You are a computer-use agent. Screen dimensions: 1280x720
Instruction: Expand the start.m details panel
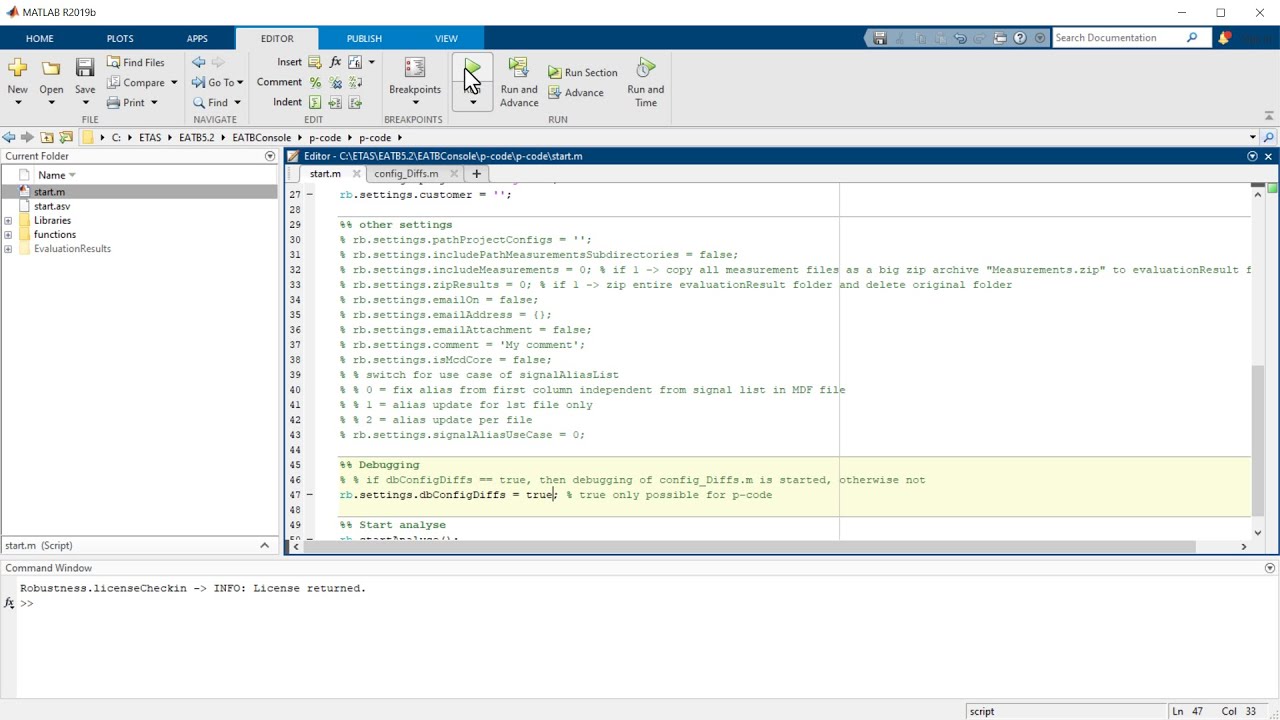pos(264,545)
